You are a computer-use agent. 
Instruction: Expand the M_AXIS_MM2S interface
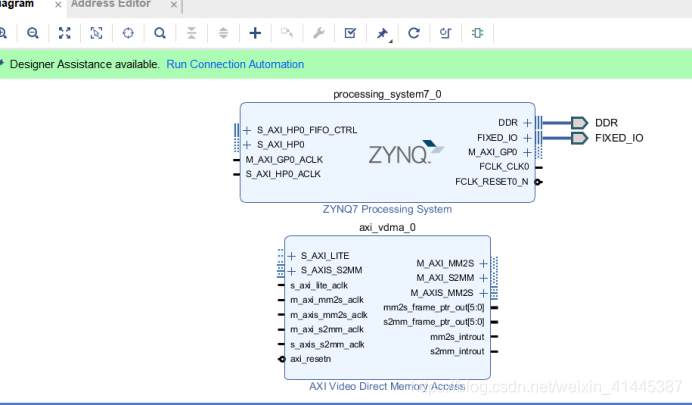click(x=483, y=293)
